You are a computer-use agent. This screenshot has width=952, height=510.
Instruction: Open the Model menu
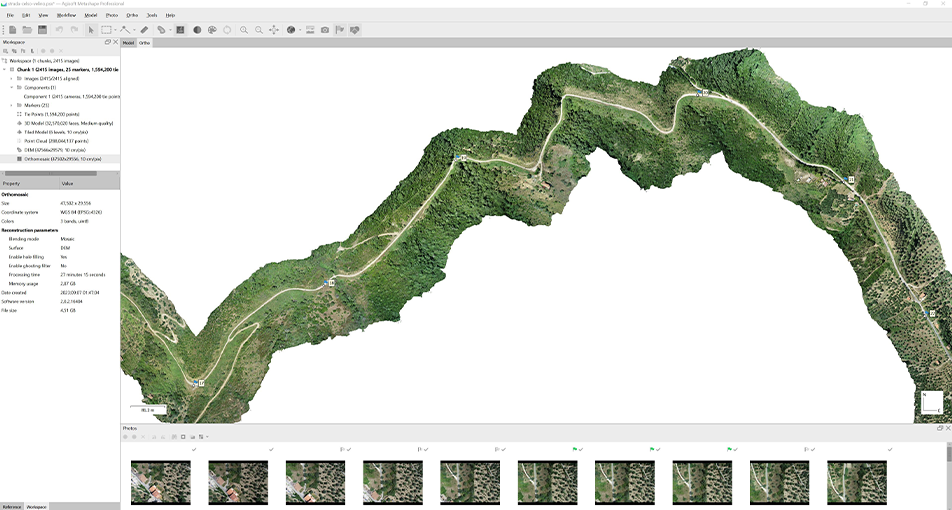(90, 15)
